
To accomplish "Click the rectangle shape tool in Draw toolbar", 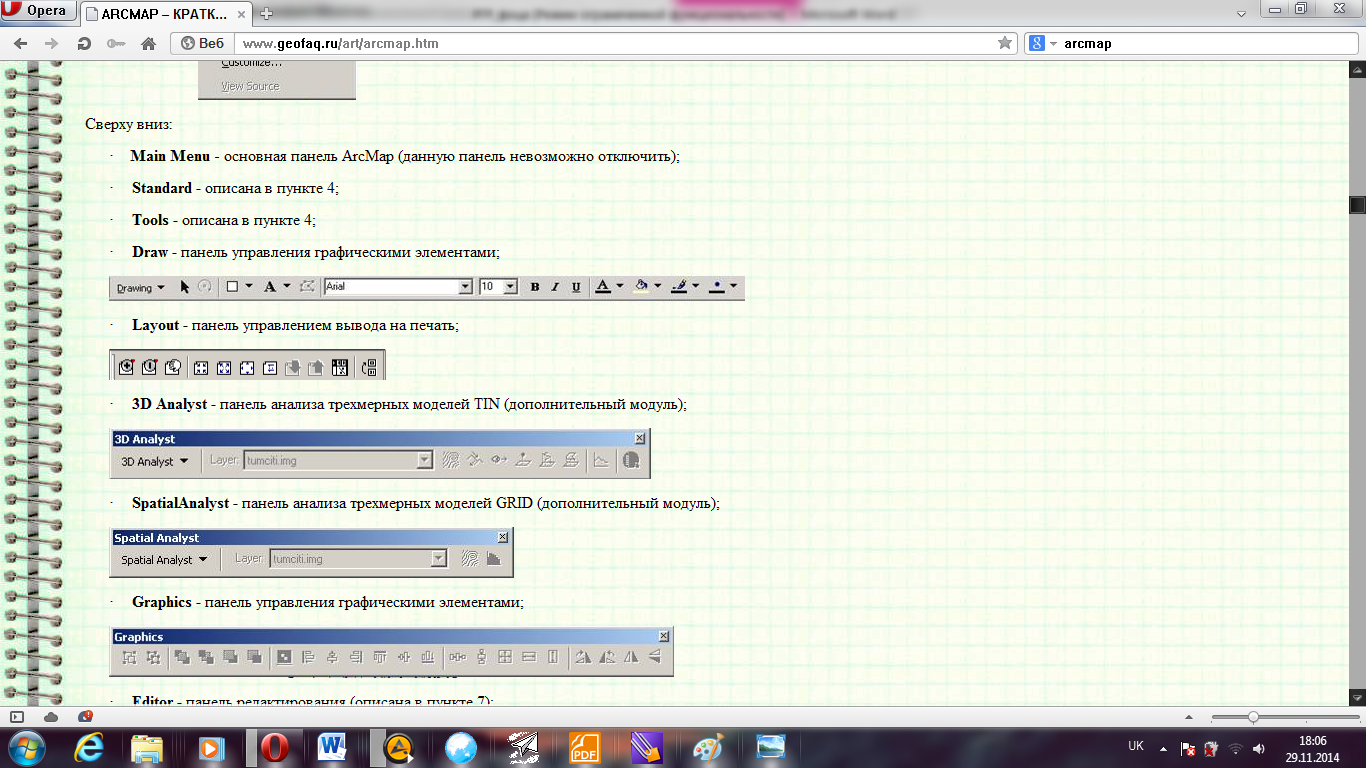I will pos(232,287).
